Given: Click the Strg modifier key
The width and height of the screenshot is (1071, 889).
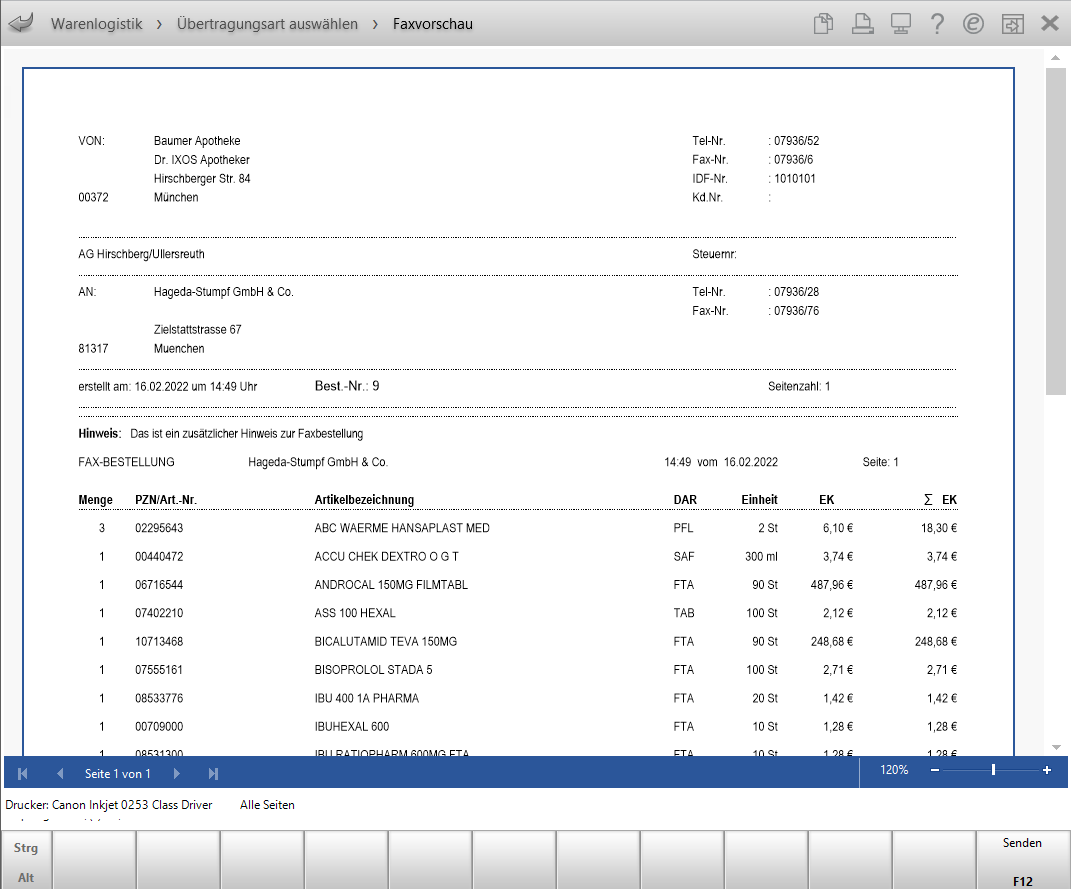Looking at the screenshot, I should click(x=26, y=847).
